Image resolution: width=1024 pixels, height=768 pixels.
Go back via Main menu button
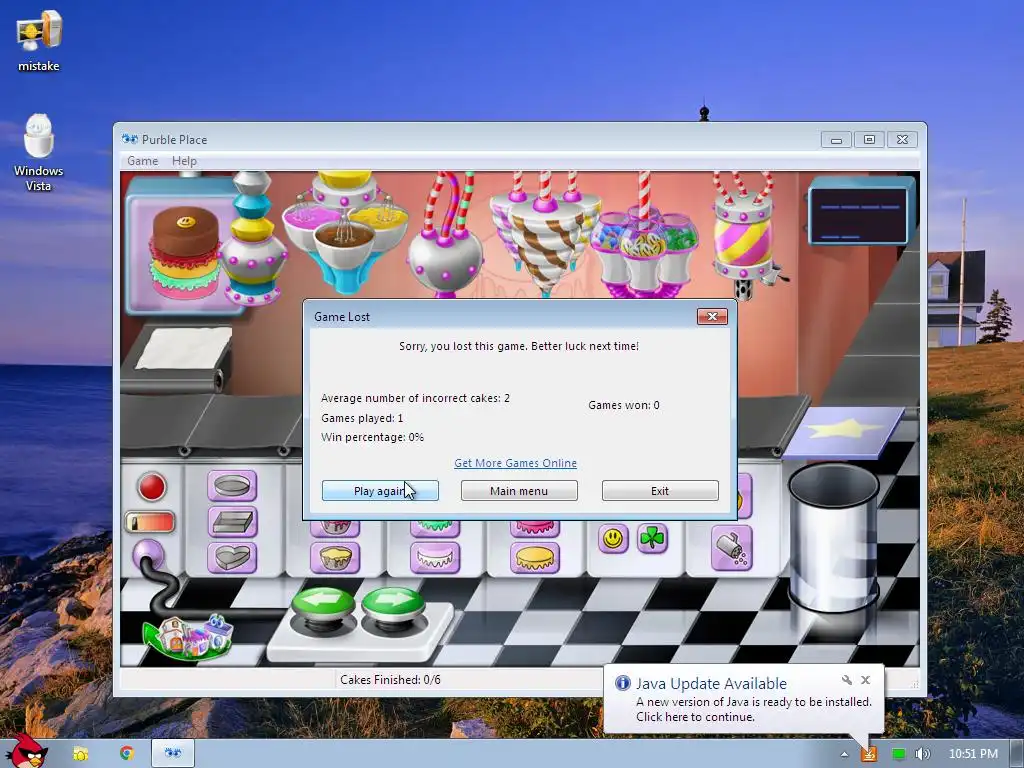coord(519,490)
